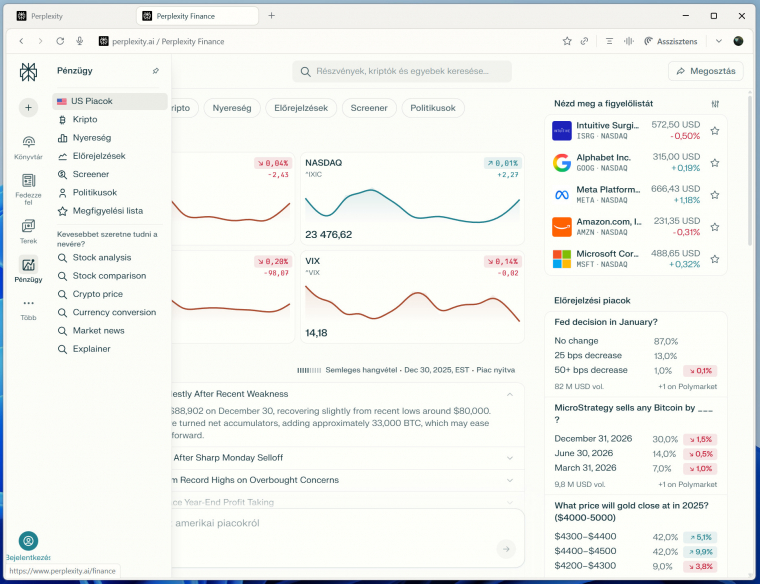
Task: Click the stock and crypto search field
Action: click(402, 71)
